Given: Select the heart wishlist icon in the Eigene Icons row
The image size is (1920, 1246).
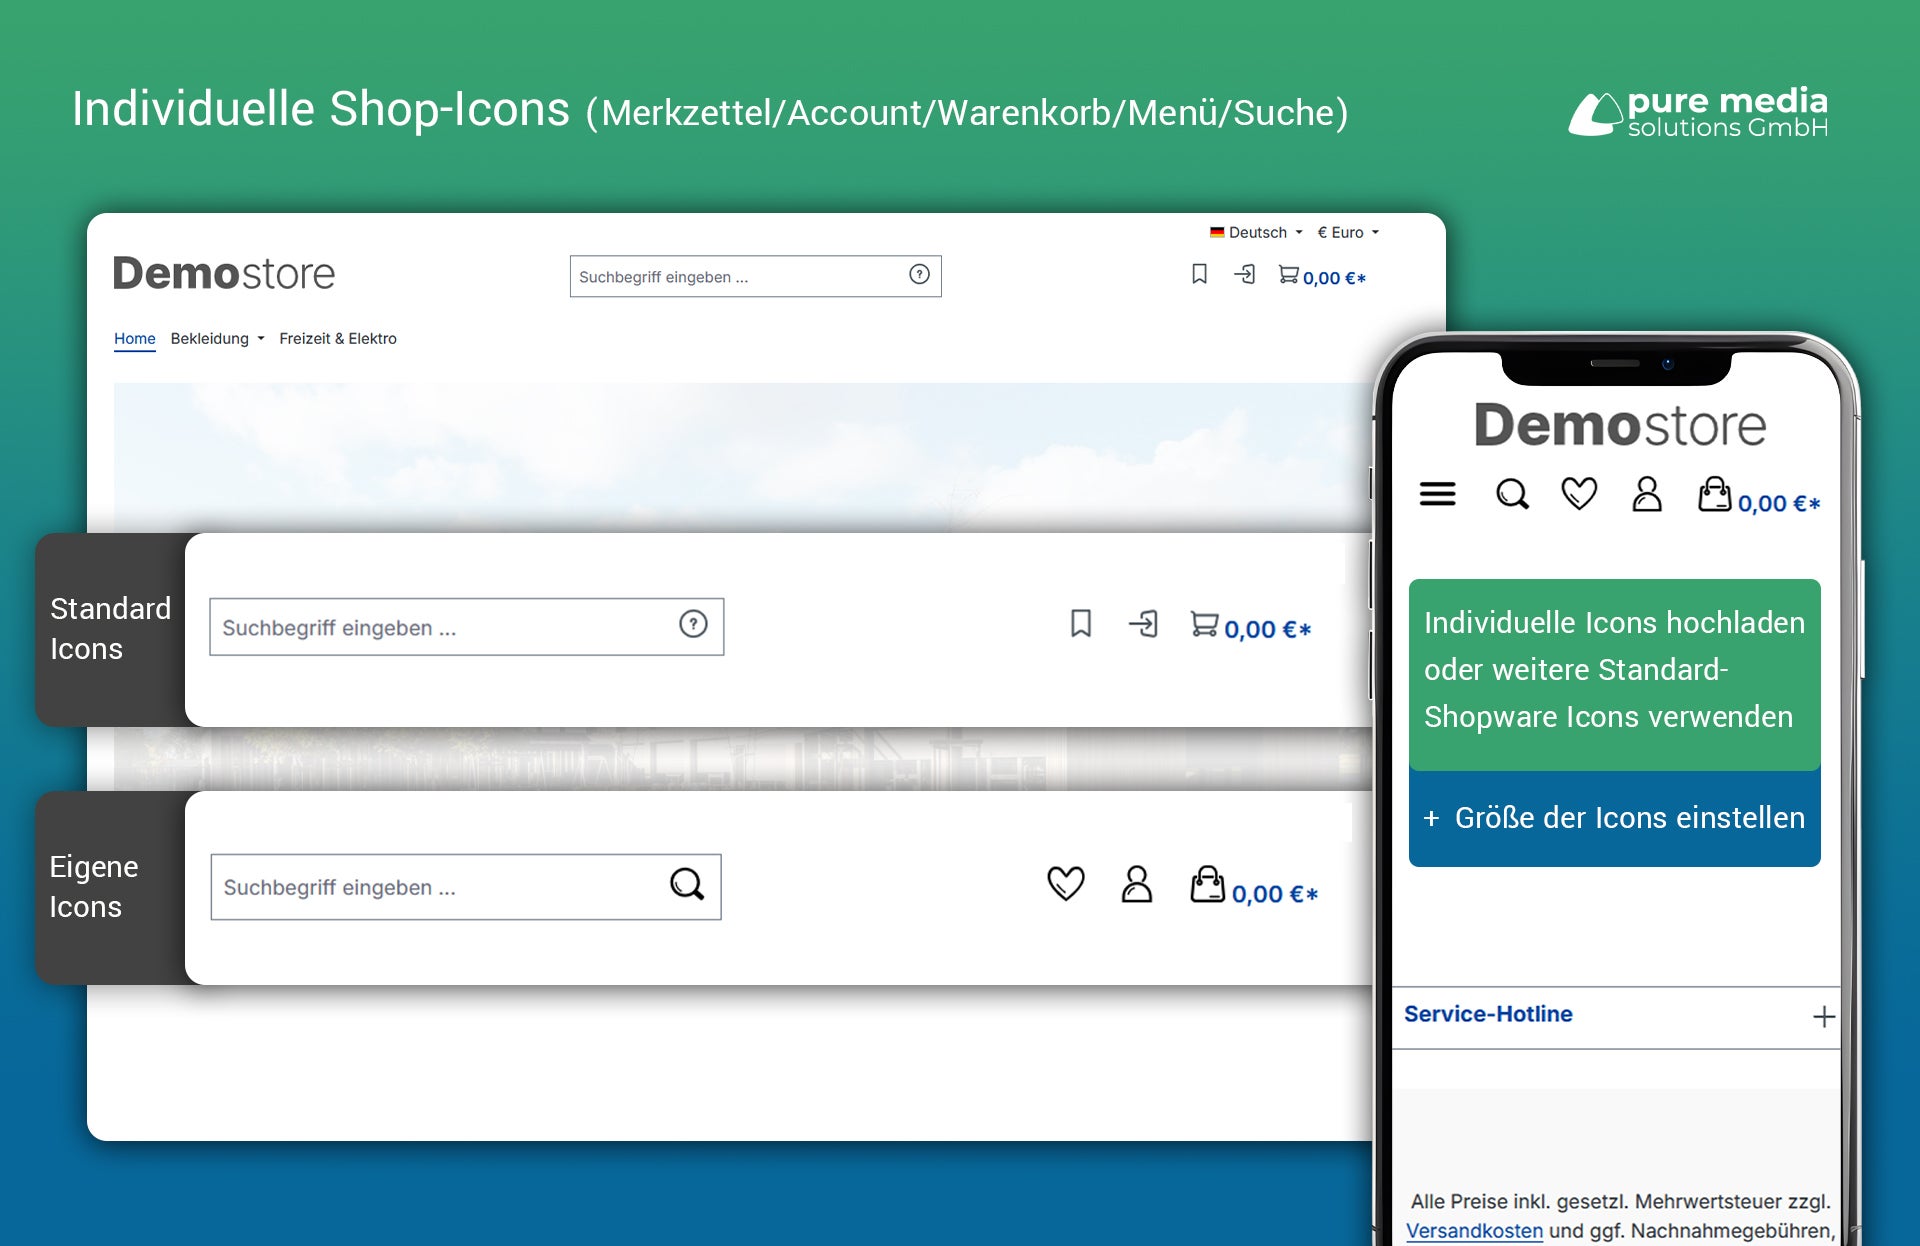Looking at the screenshot, I should (x=1066, y=884).
